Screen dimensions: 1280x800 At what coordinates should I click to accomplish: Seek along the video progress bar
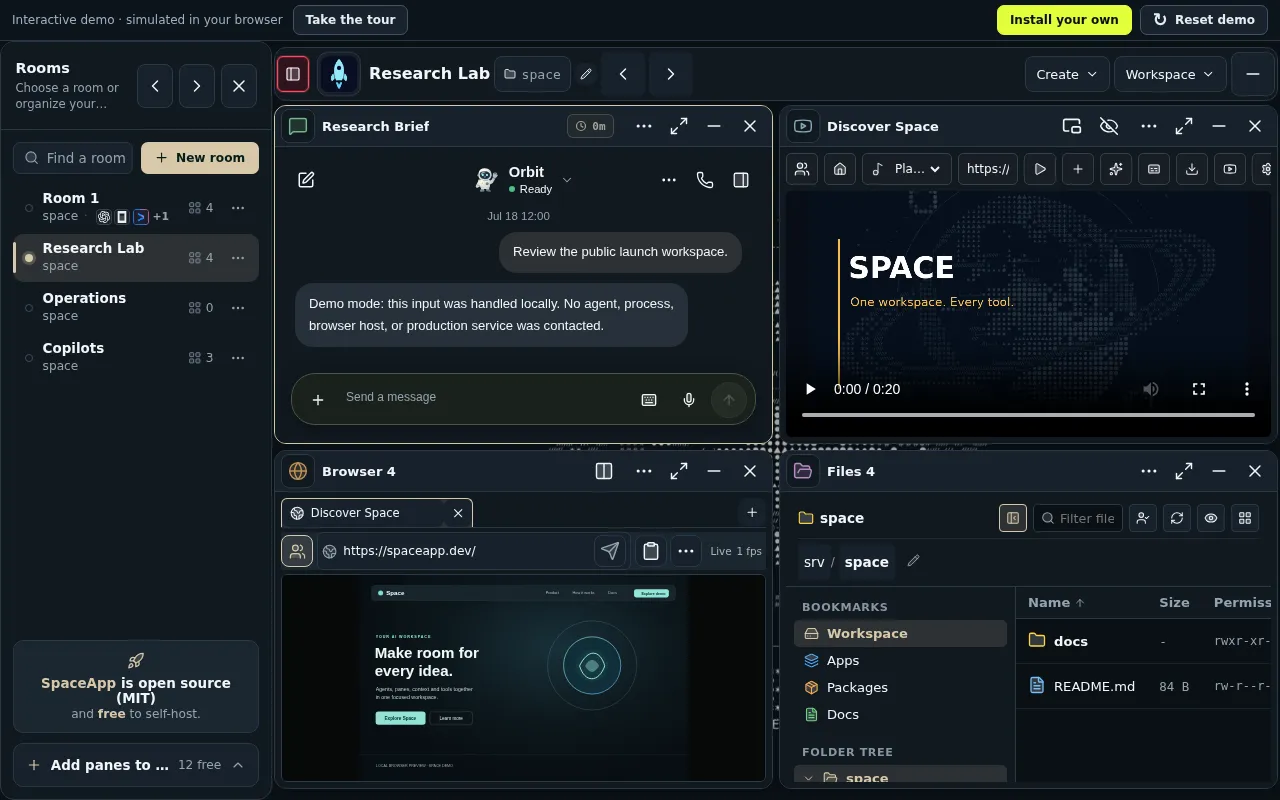(1028, 414)
